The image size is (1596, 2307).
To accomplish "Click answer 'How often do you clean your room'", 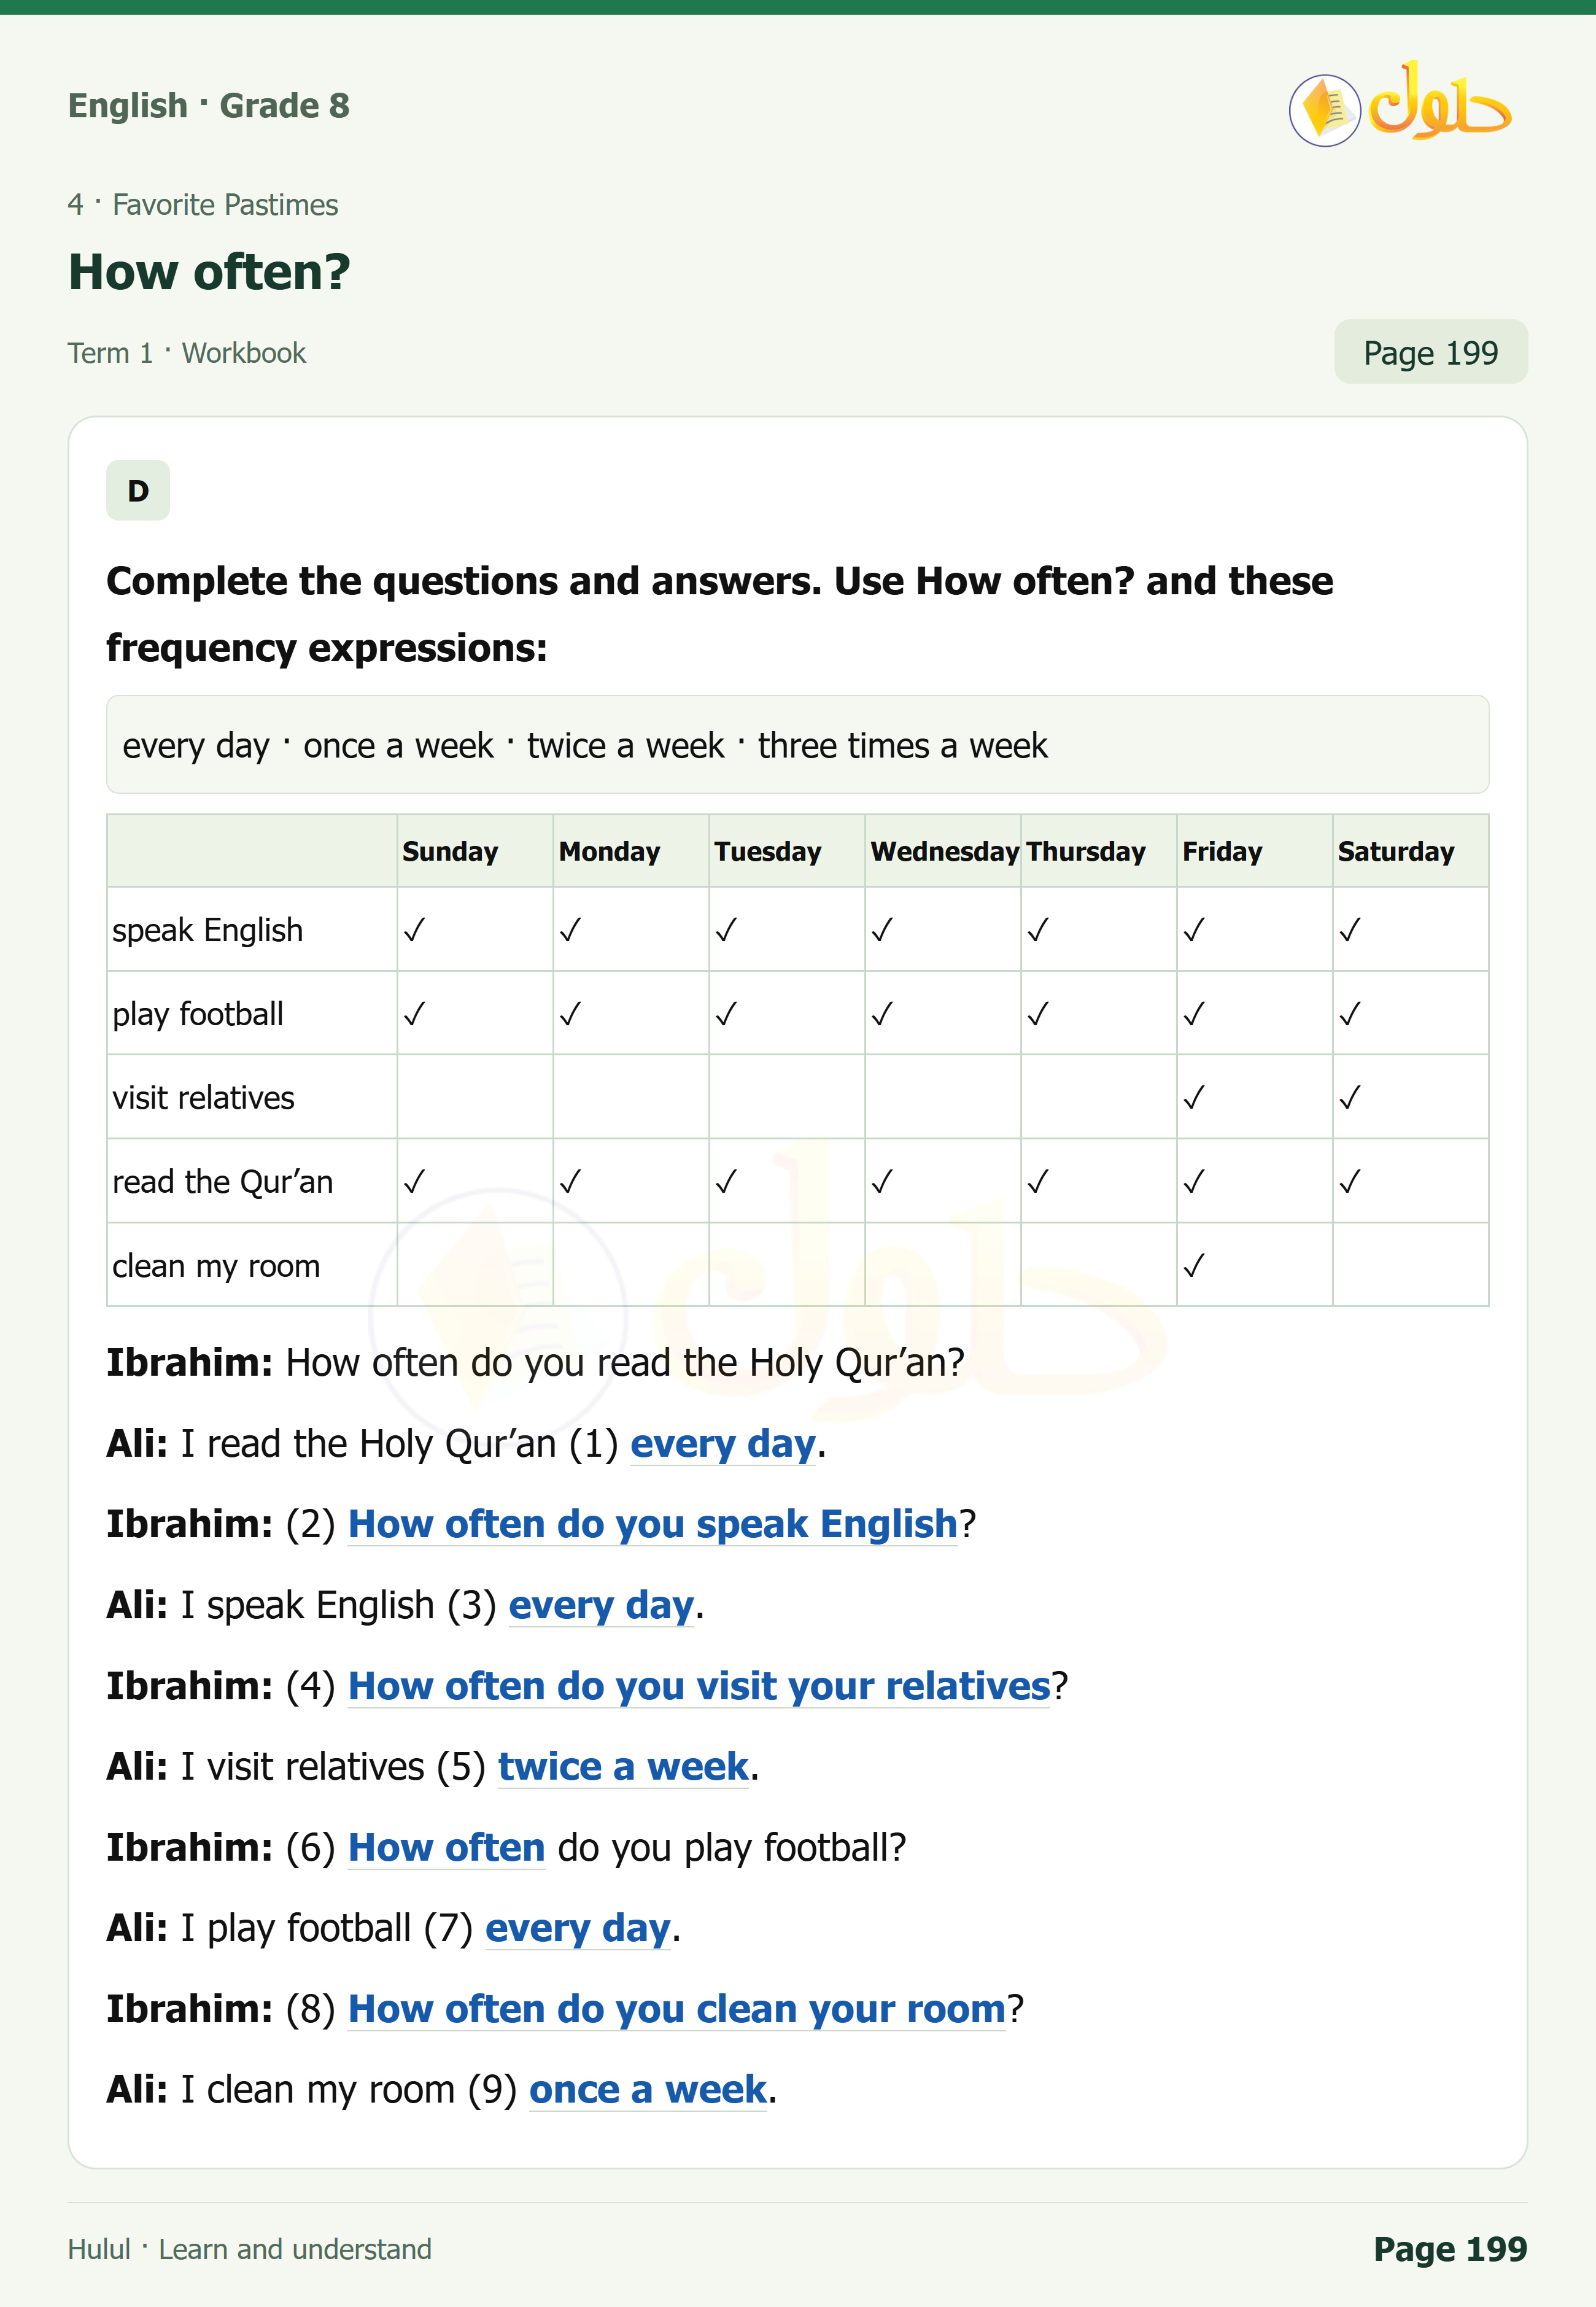I will point(677,2008).
